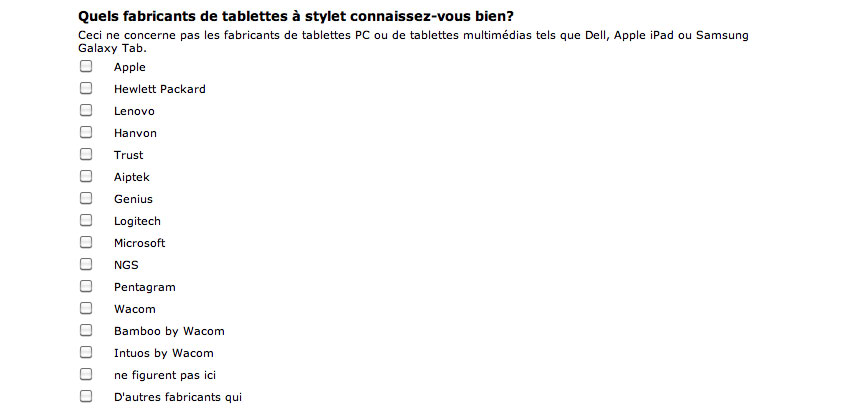Select the Lenovo checkbox
Viewport: 850px width, 411px height.
(86, 110)
